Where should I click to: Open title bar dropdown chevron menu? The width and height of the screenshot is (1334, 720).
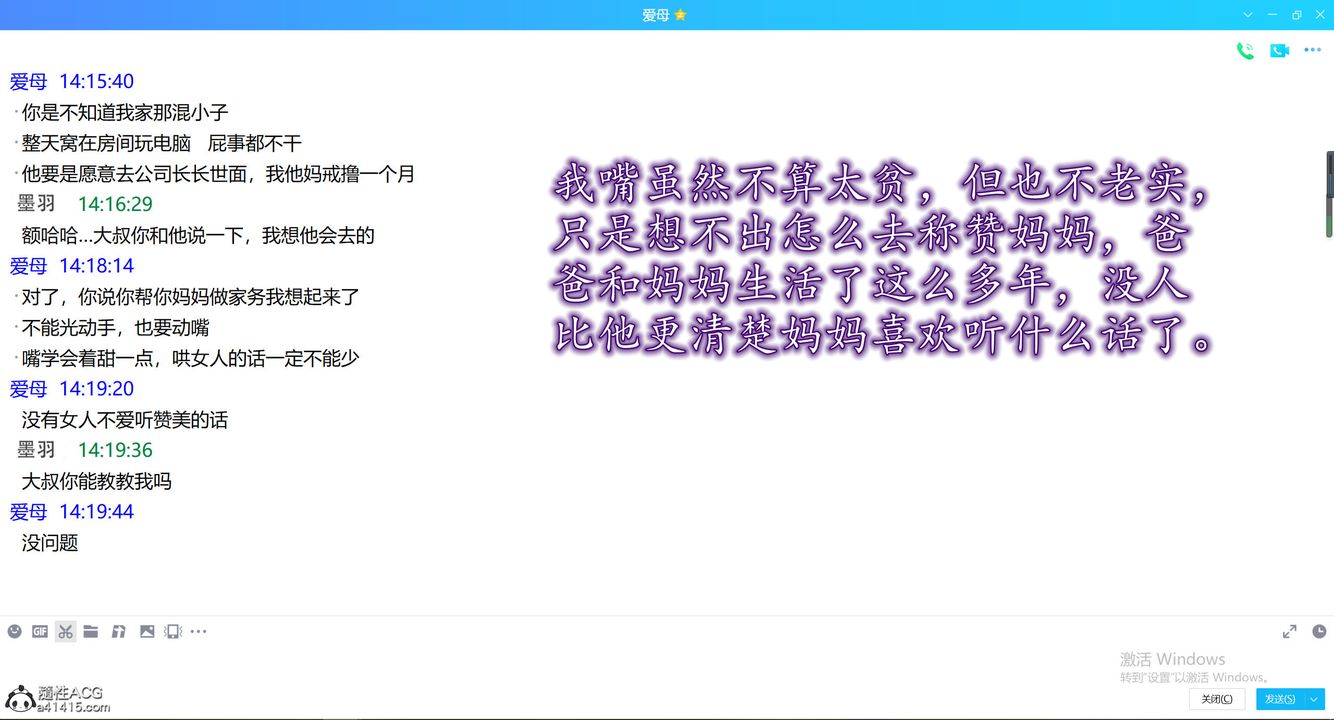pyautogui.click(x=1248, y=15)
